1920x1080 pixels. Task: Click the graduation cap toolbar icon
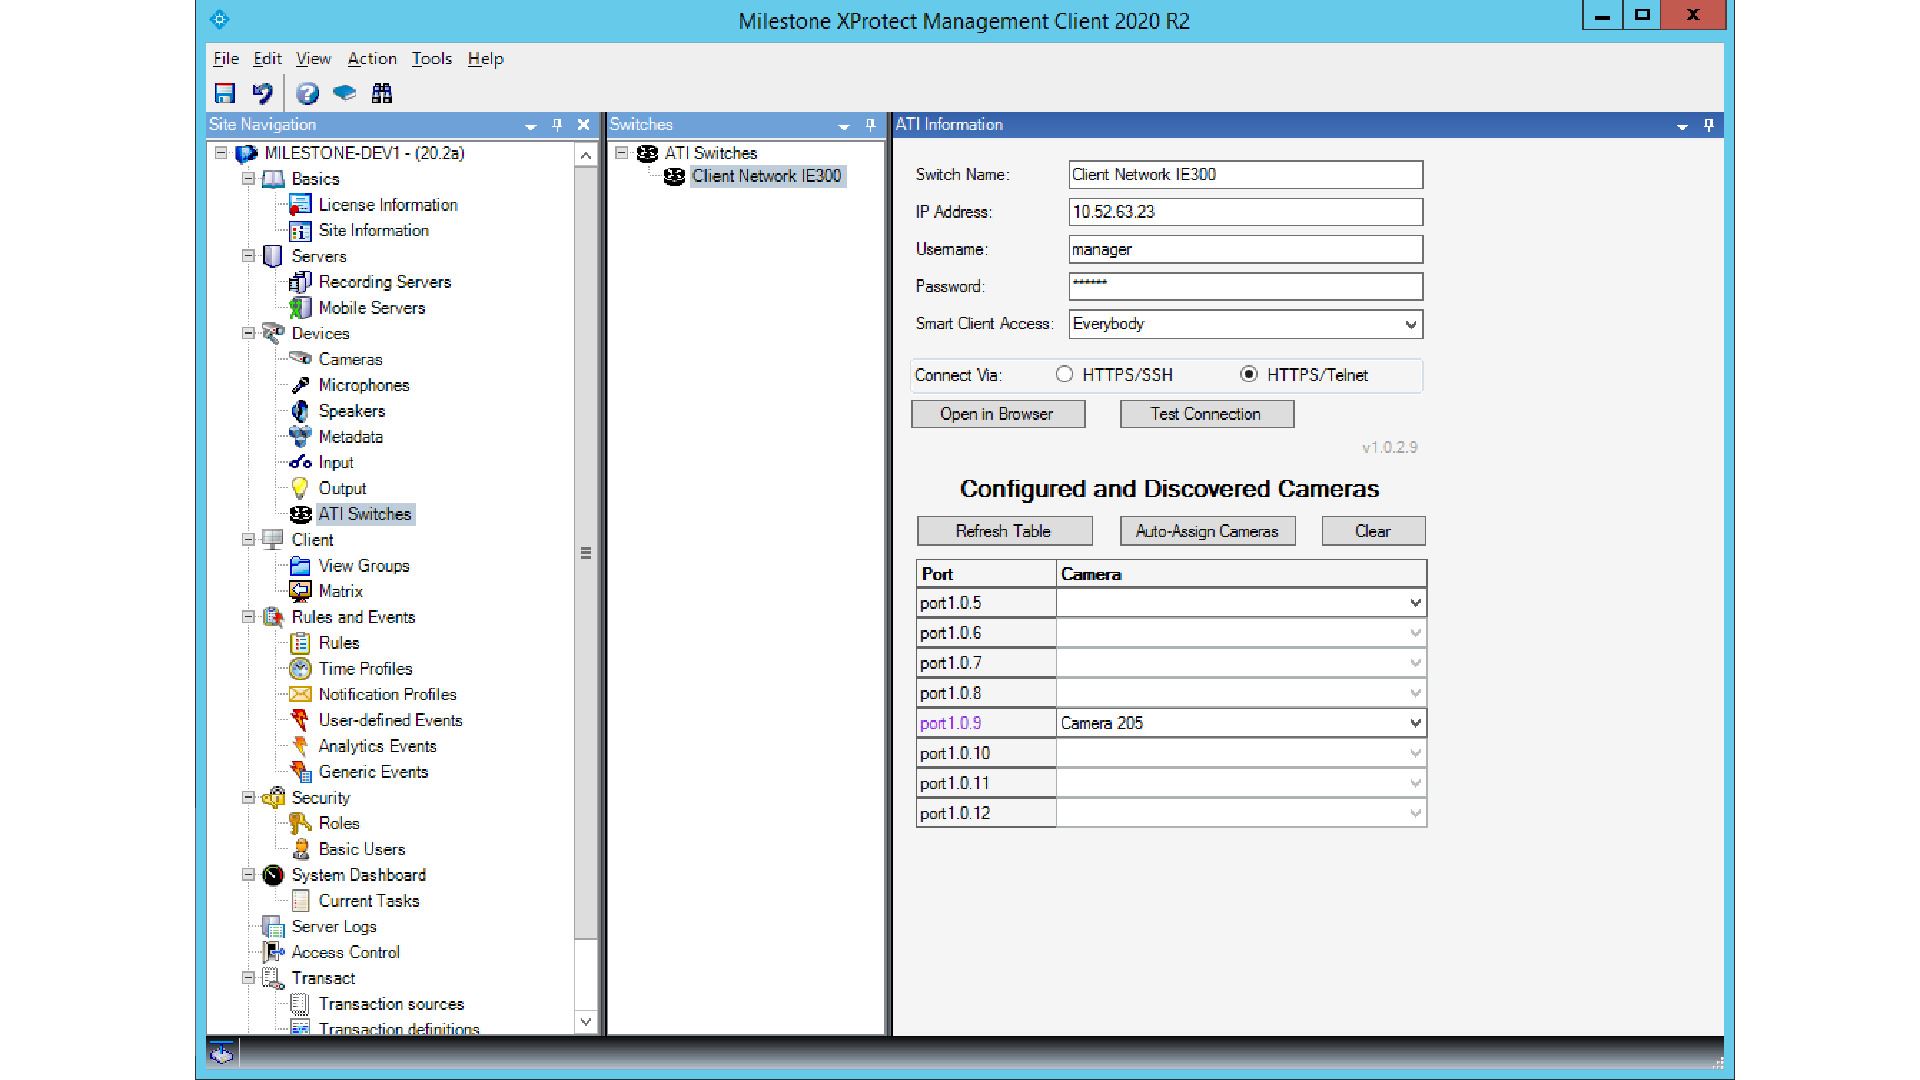pos(344,93)
